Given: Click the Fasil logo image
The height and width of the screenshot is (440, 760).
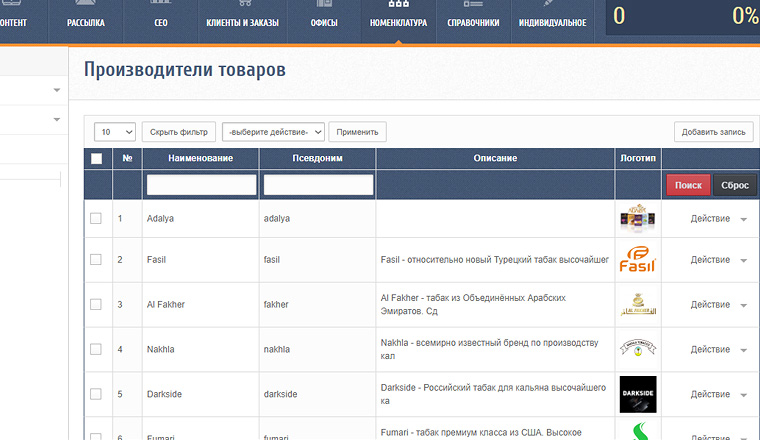Looking at the screenshot, I should point(638,260).
